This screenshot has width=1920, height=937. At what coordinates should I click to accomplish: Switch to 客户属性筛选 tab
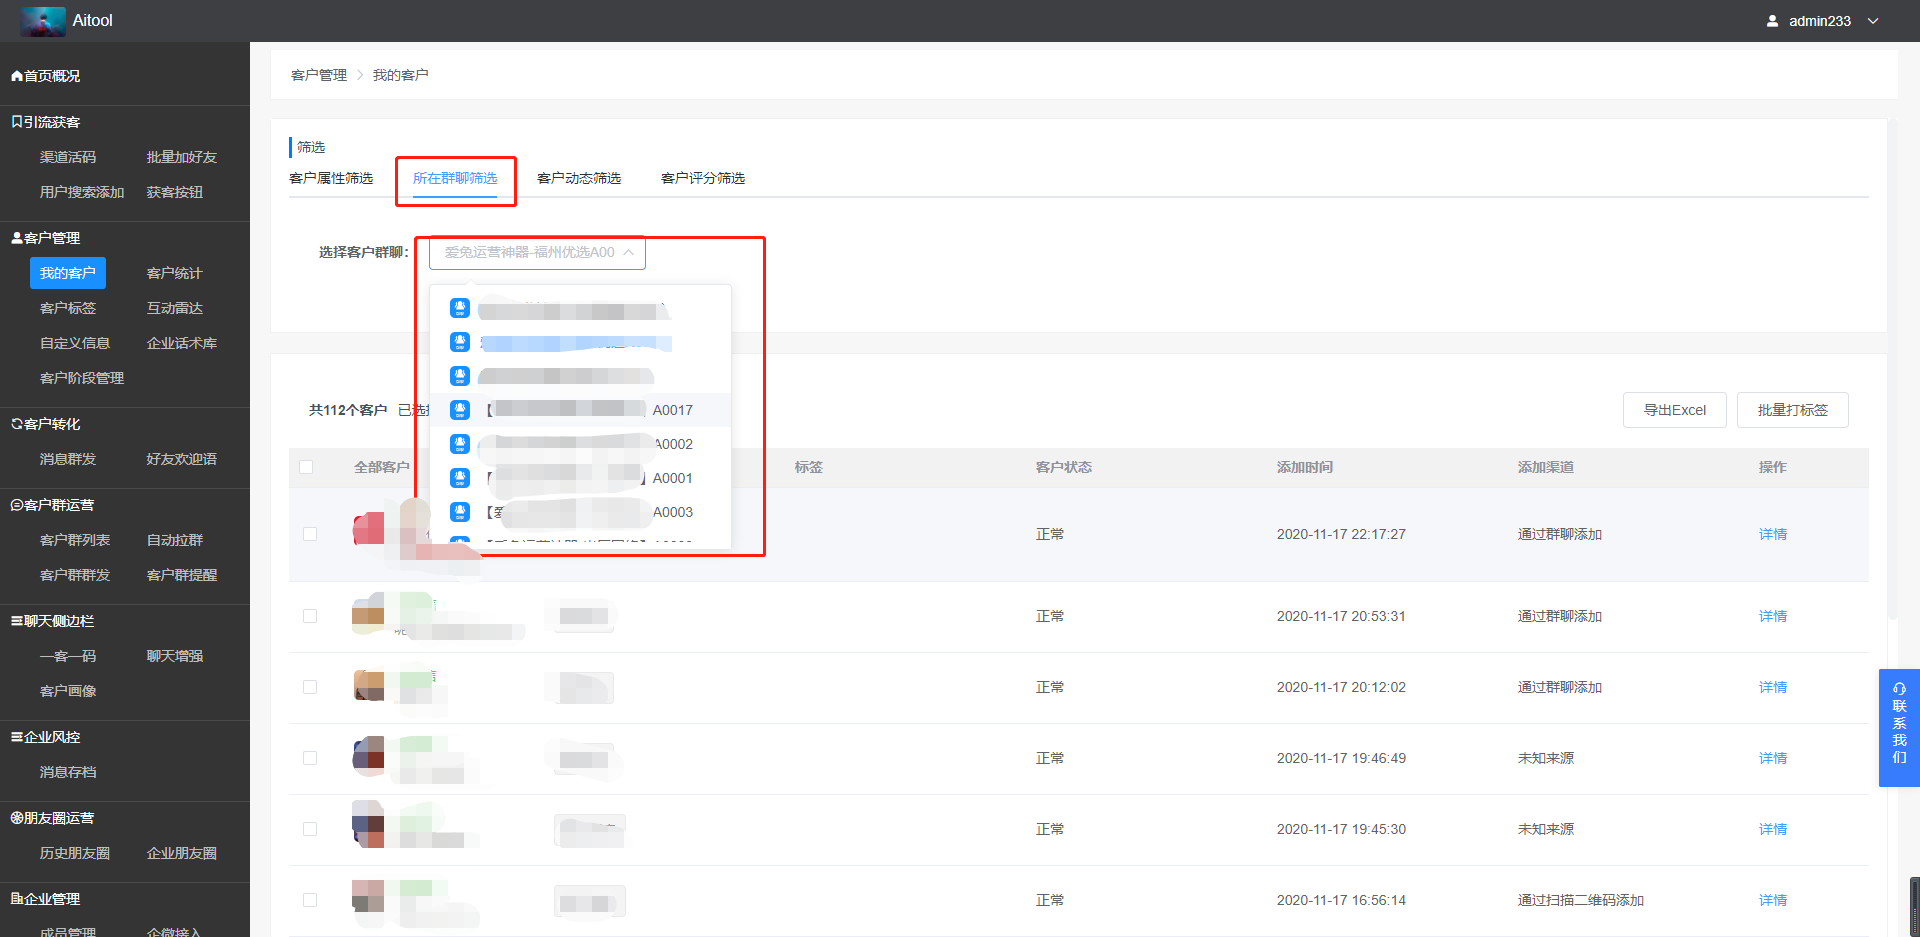coord(331,178)
